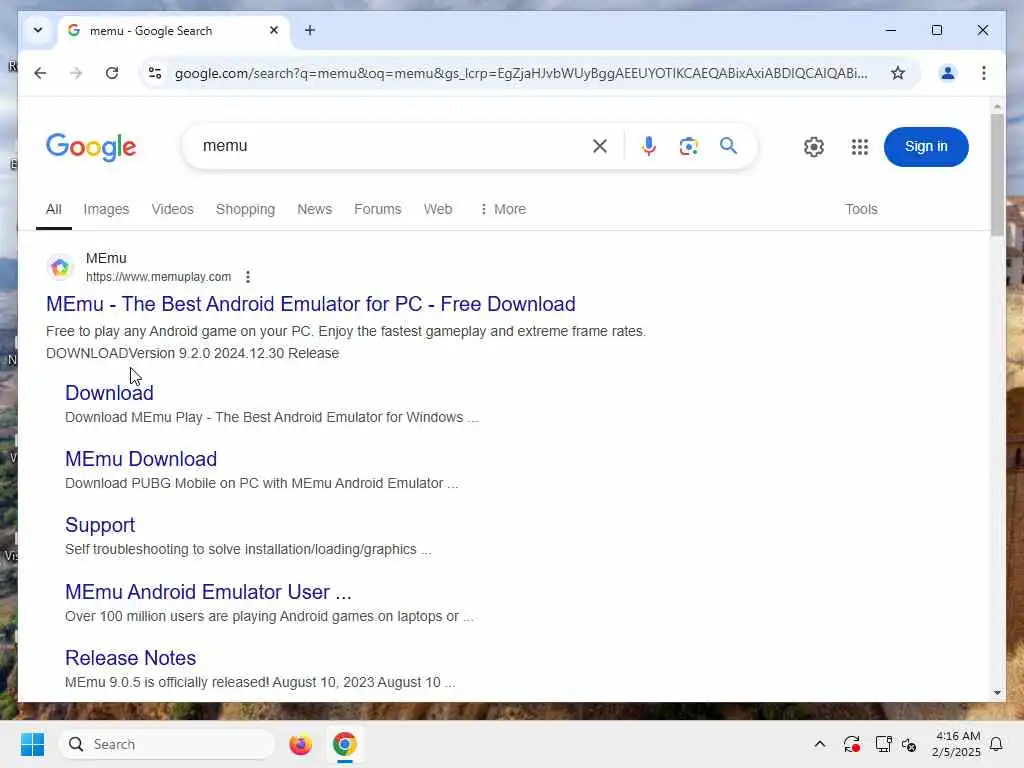Screen dimensions: 1024x768
Task: Switch to the Shopping tab
Action: [x=245, y=209]
